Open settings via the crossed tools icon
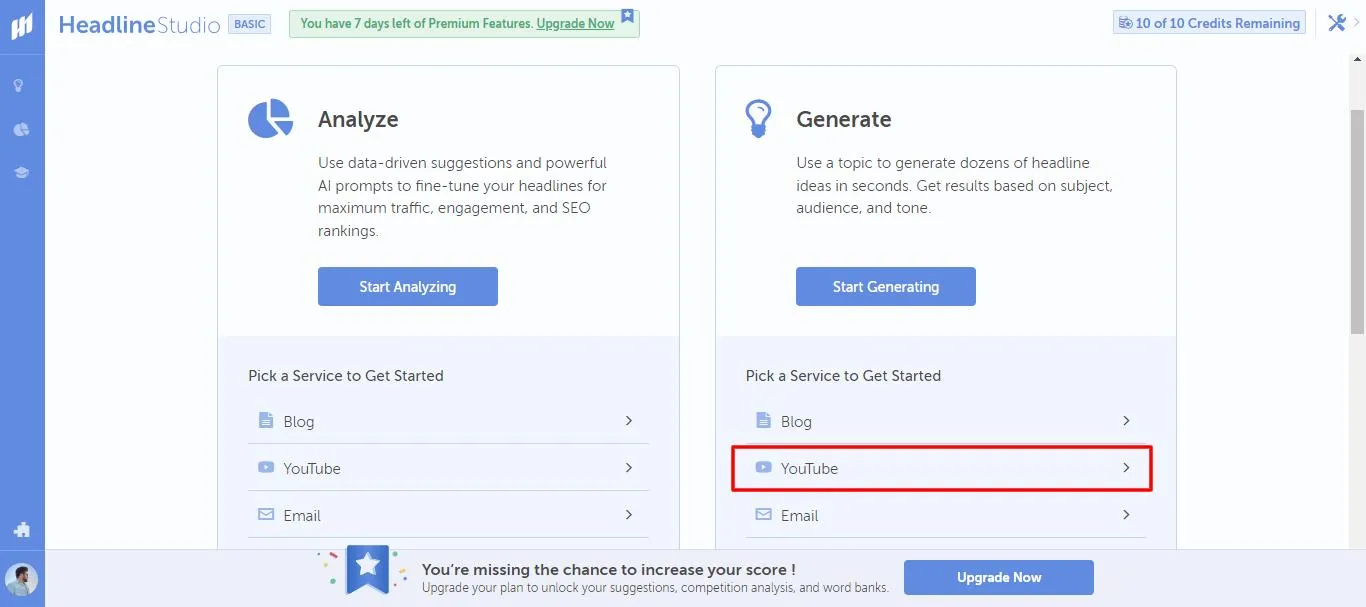The height and width of the screenshot is (607, 1366). click(1337, 21)
